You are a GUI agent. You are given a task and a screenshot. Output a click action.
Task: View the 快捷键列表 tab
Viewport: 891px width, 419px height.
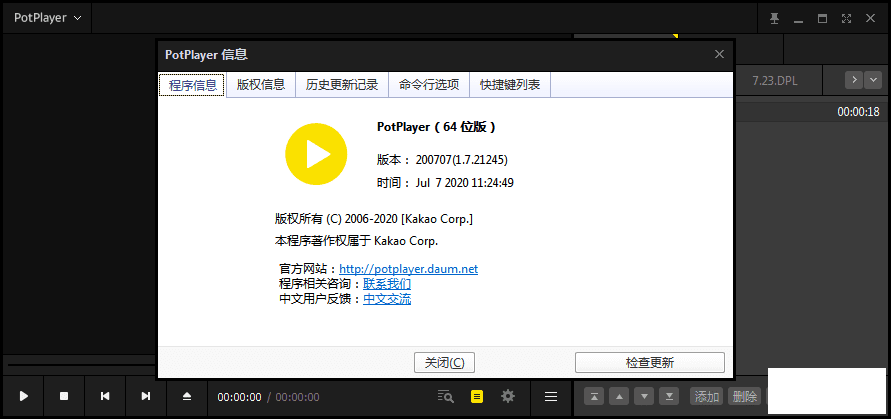[x=510, y=85]
